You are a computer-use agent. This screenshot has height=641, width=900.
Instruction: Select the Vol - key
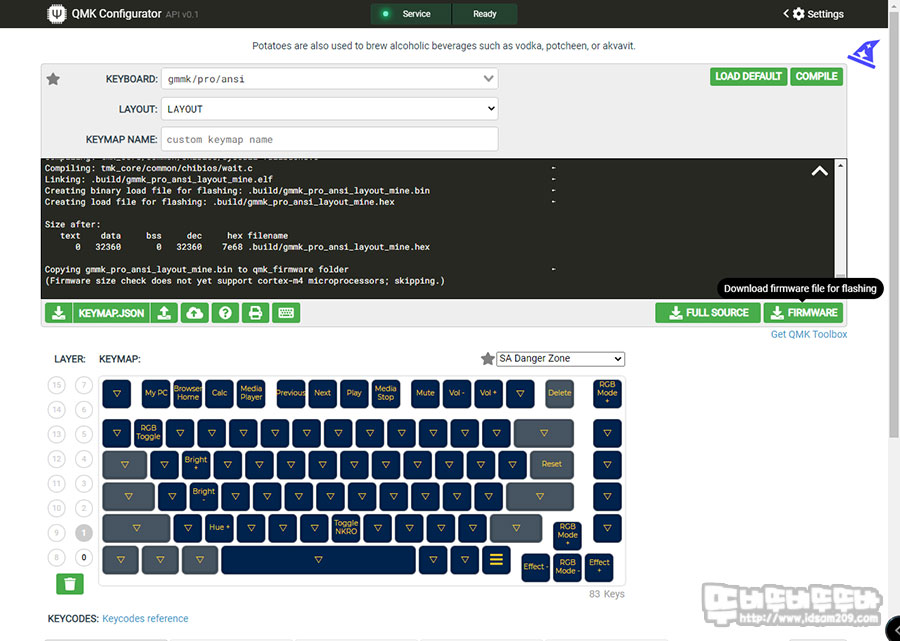point(457,393)
